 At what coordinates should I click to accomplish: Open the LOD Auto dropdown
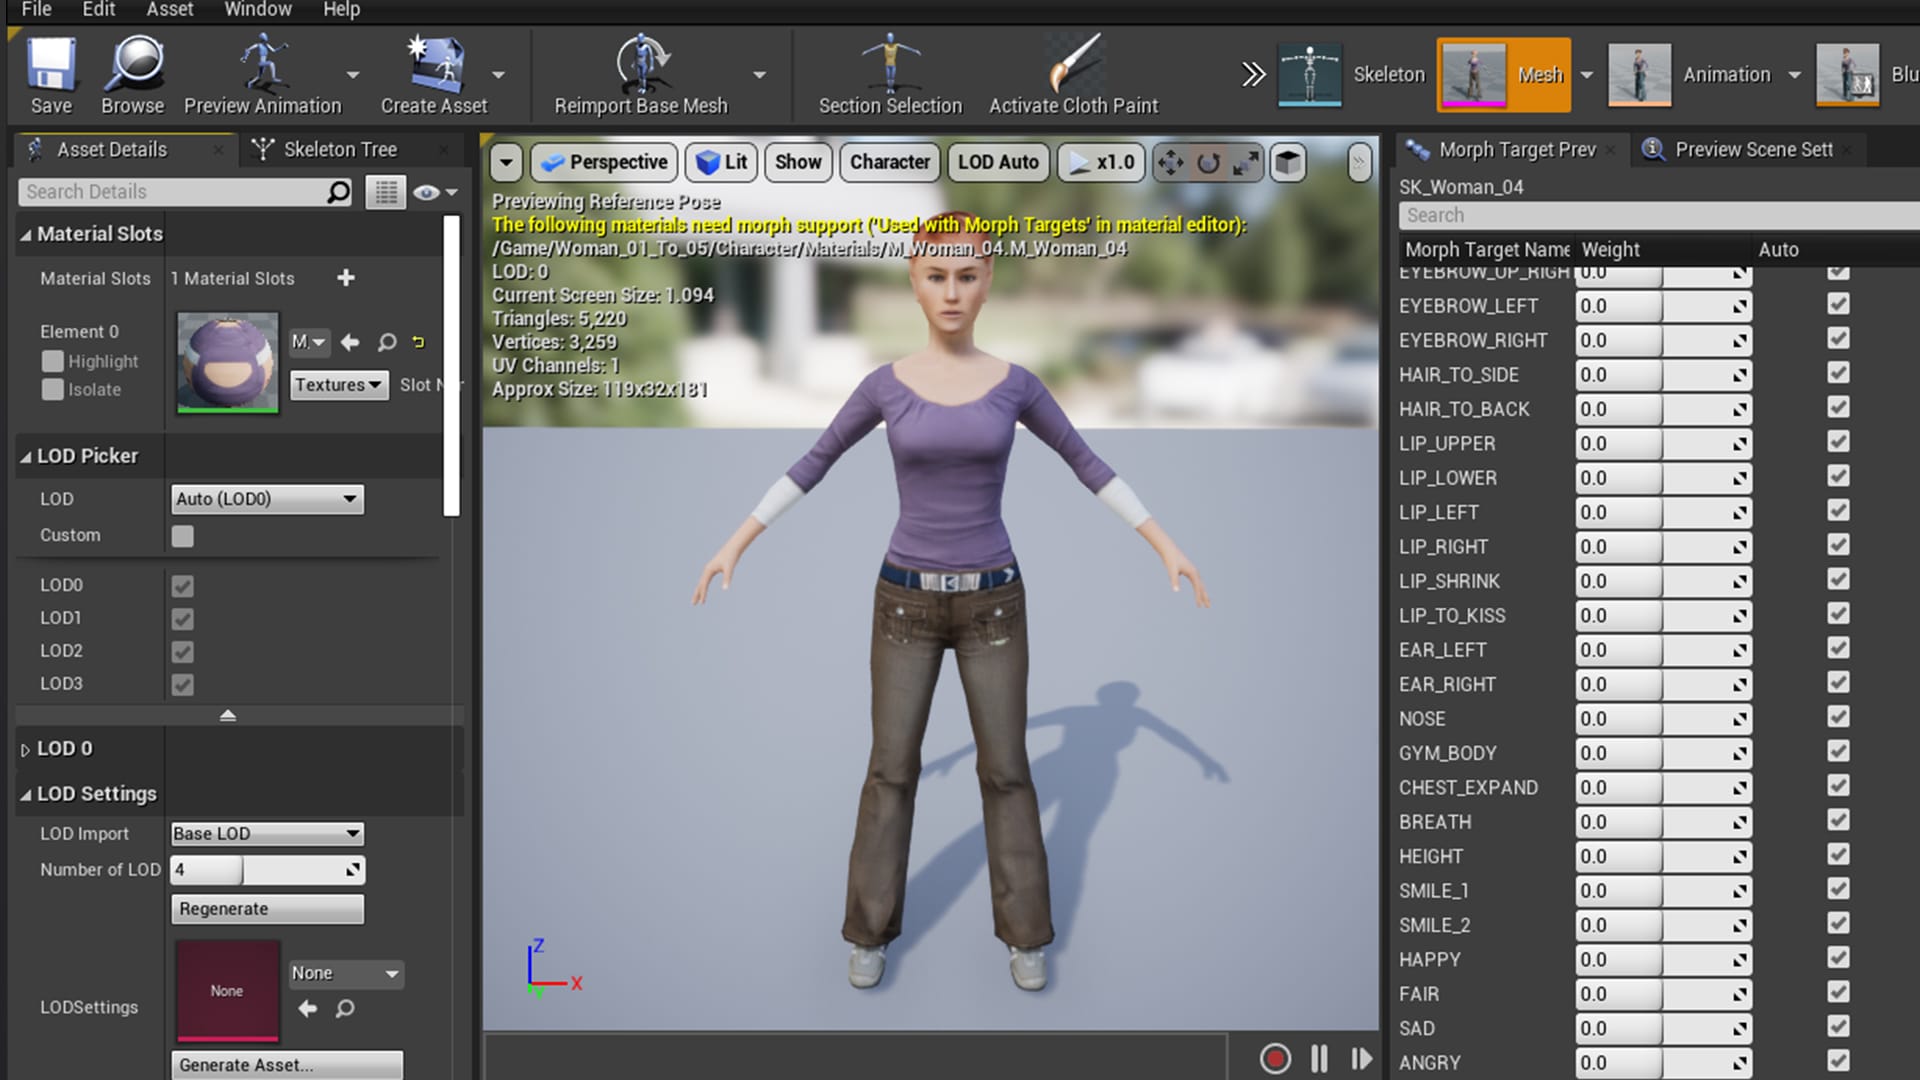[997, 162]
